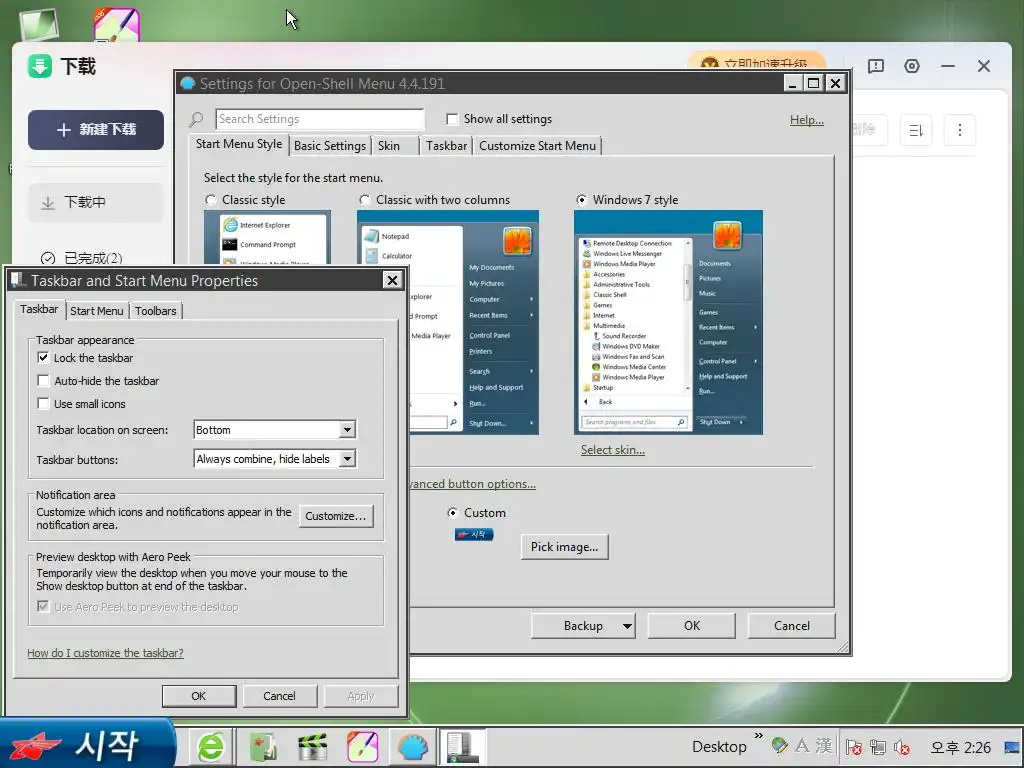Expand the Desktop toolbar chevron
Viewport: 1024px width, 768px height.
758,736
